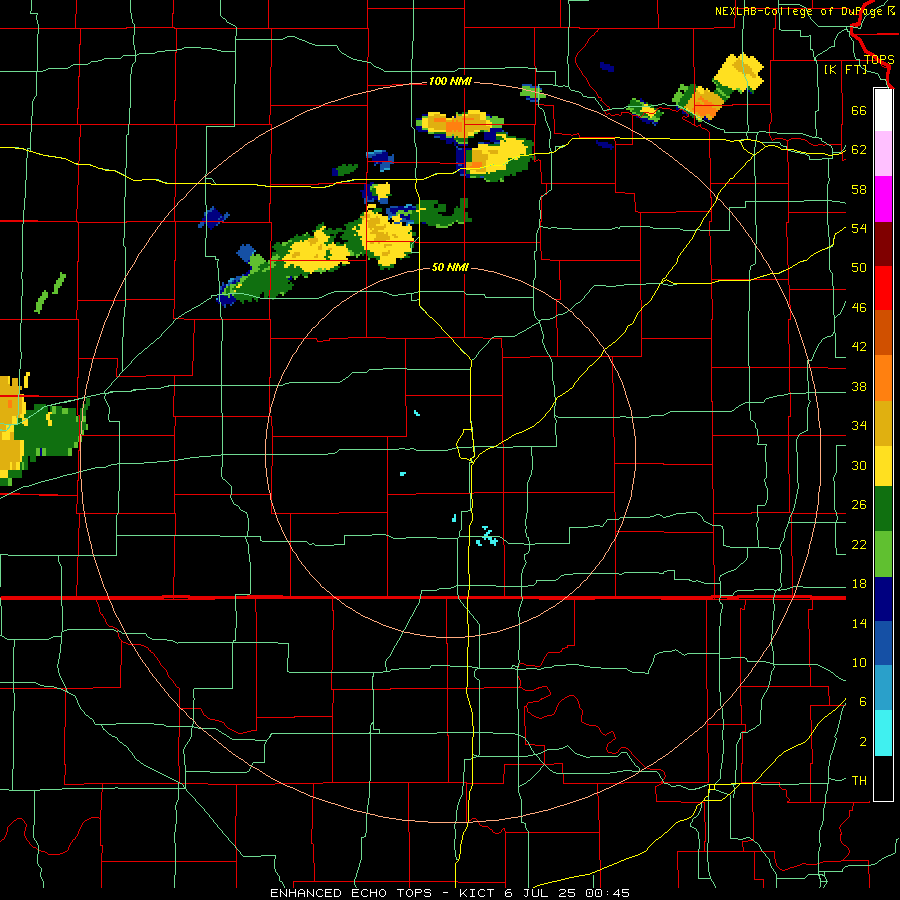
Task: Click the legend value 18
Action: 859,584
